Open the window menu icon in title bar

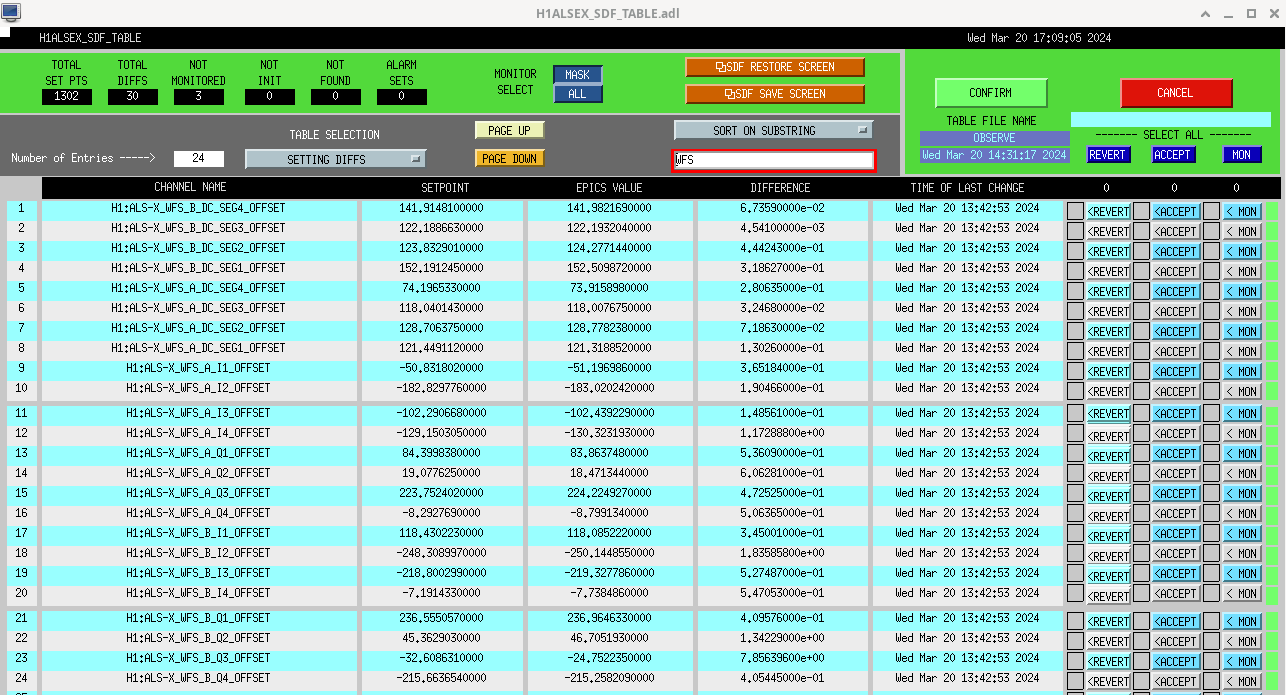tap(11, 12)
